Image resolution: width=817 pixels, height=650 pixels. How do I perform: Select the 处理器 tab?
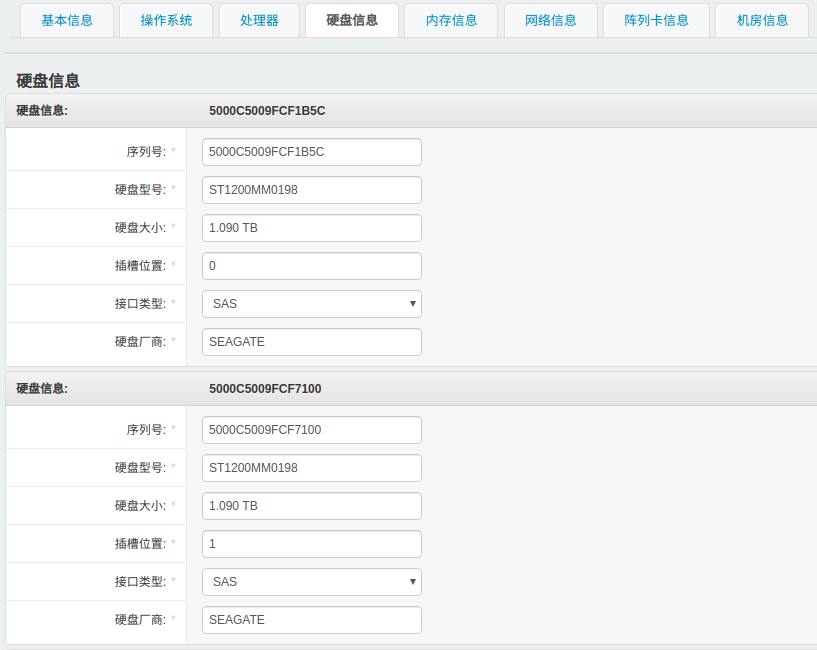pyautogui.click(x=258, y=20)
